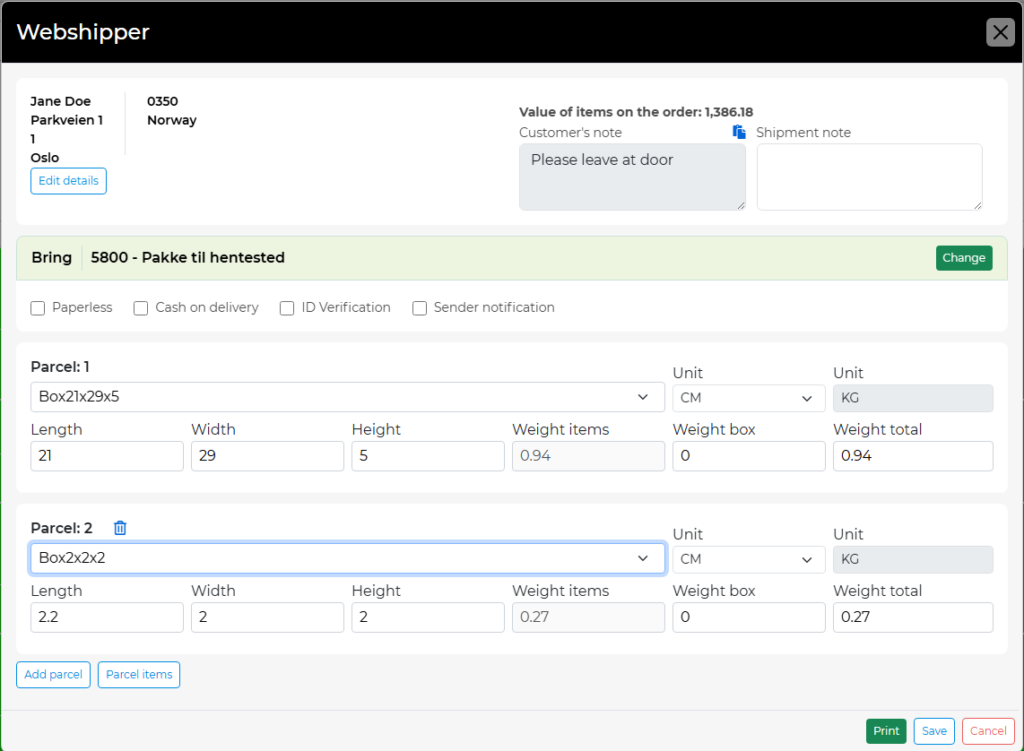Expand Parcel 2 CM unit dropdown
Image resolution: width=1024 pixels, height=751 pixels.
748,559
